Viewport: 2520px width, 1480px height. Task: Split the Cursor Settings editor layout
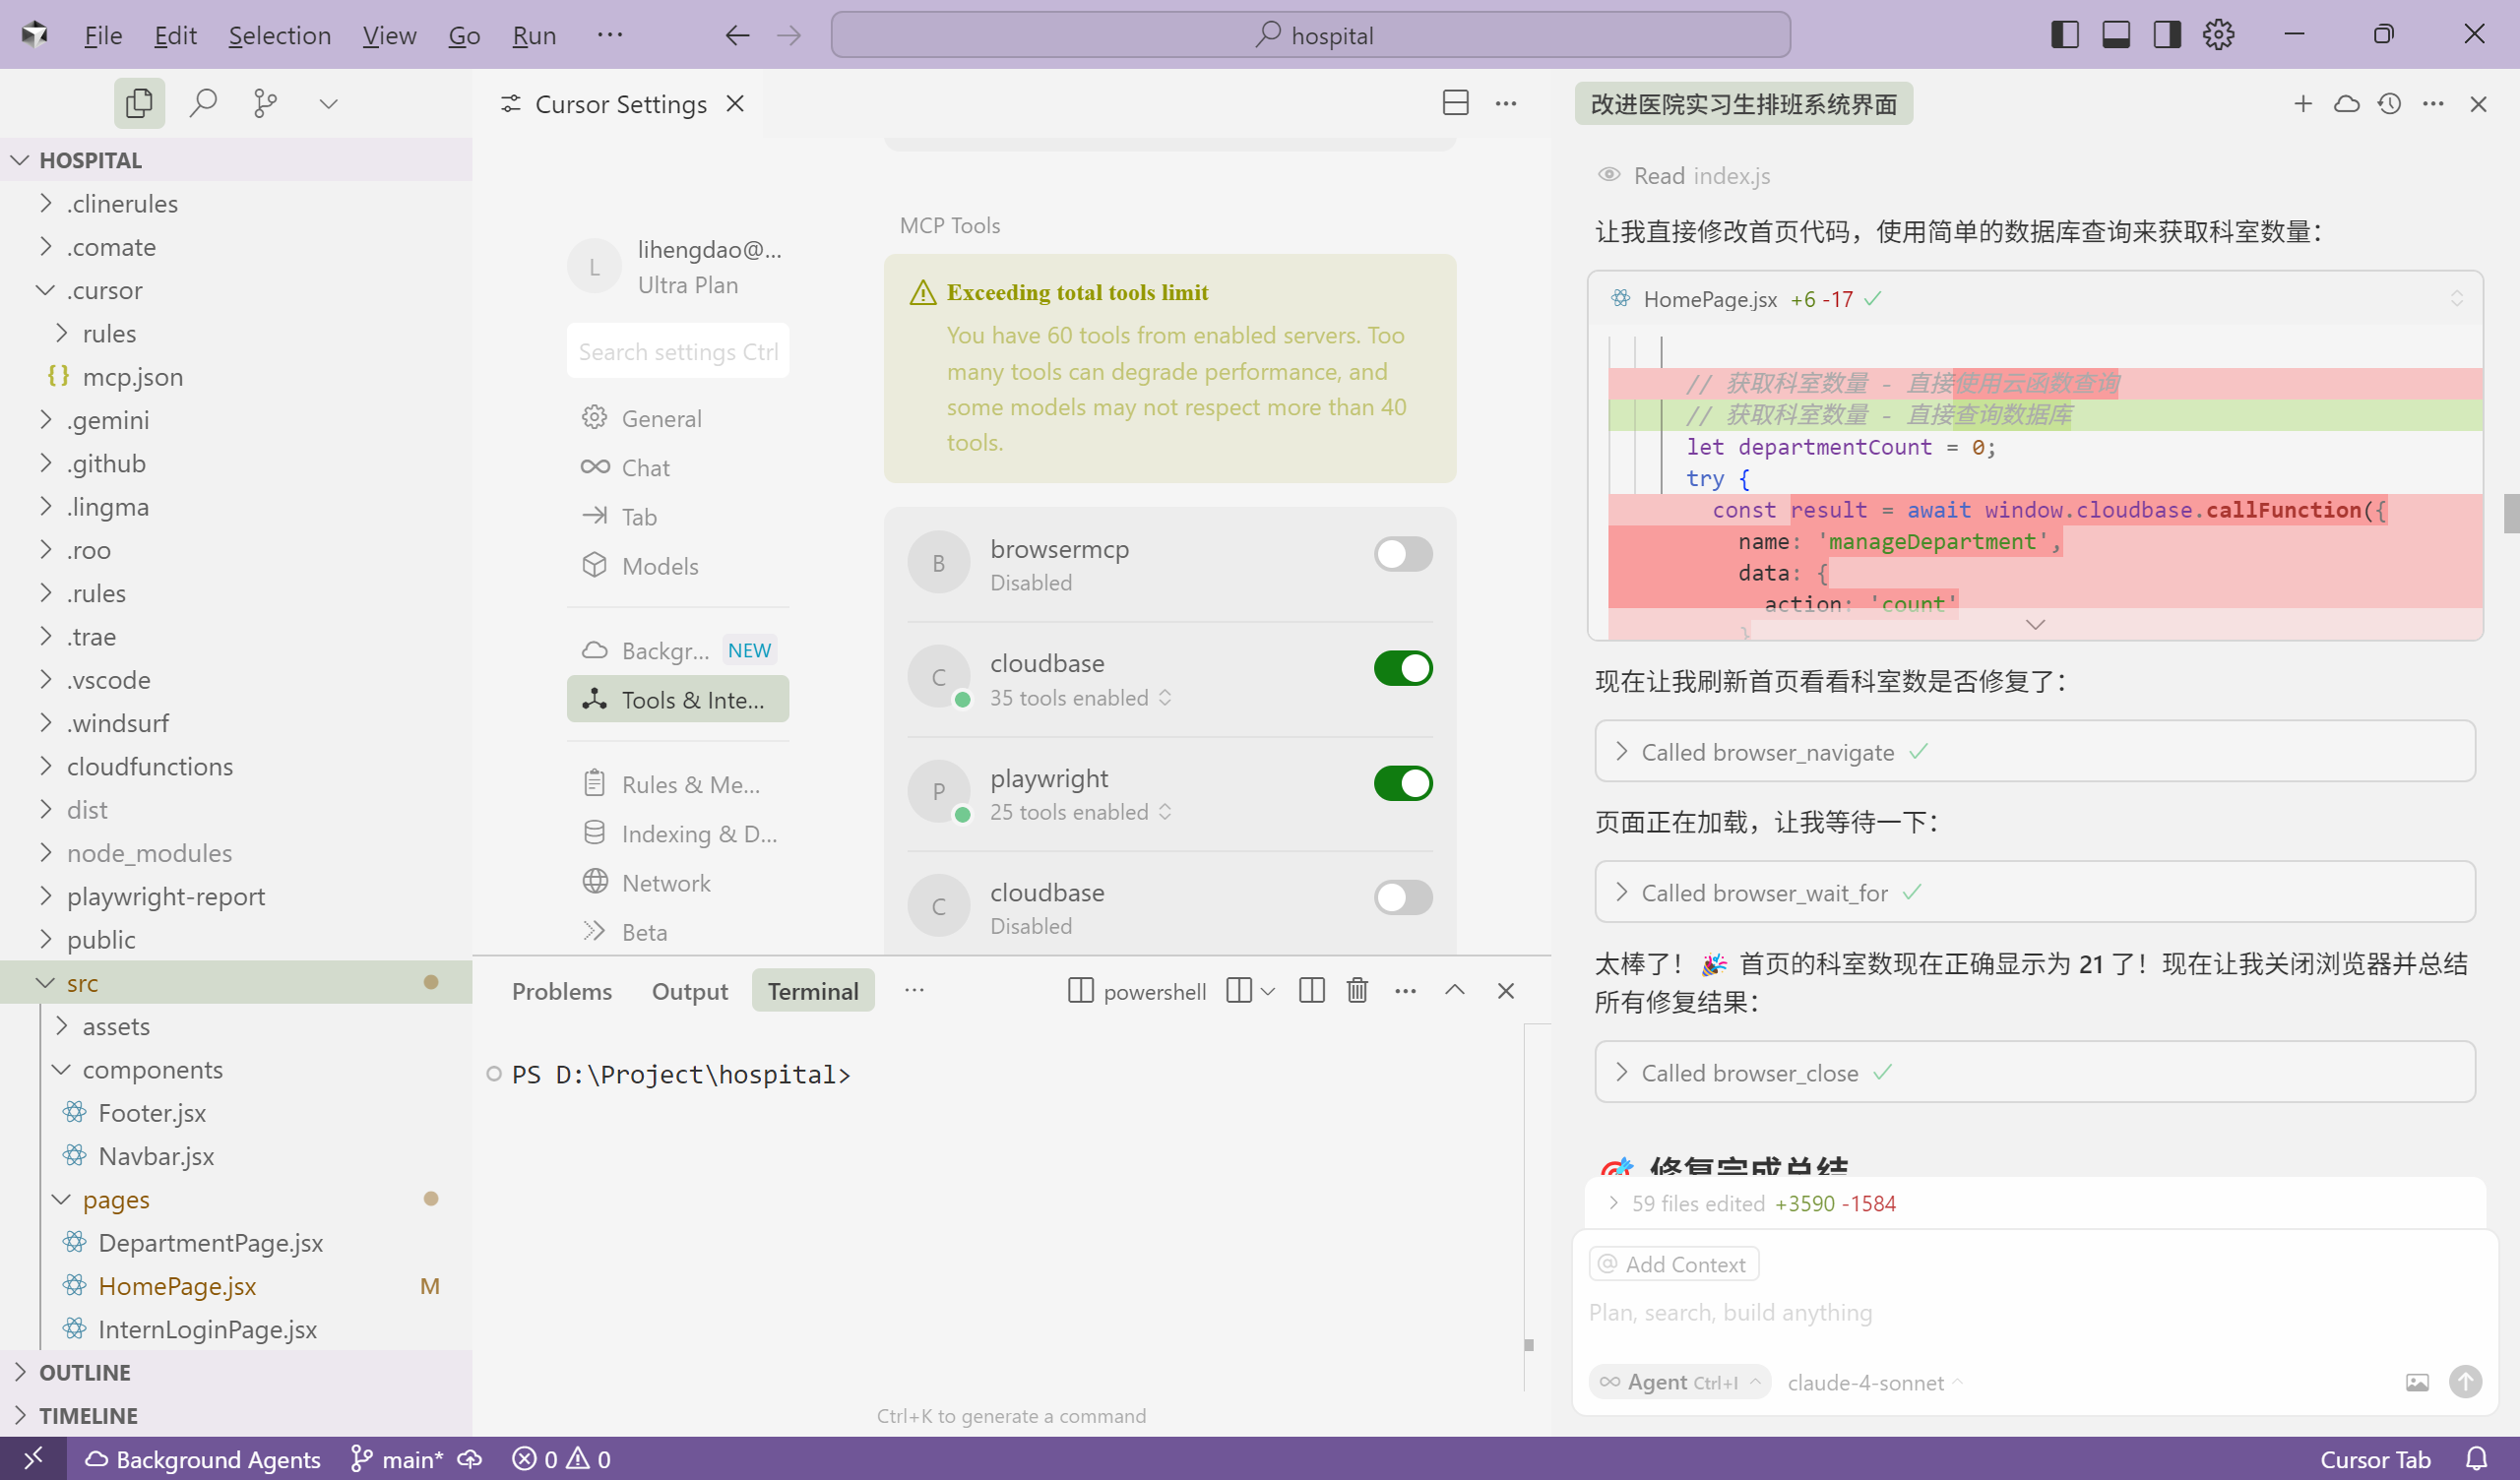click(x=1456, y=103)
